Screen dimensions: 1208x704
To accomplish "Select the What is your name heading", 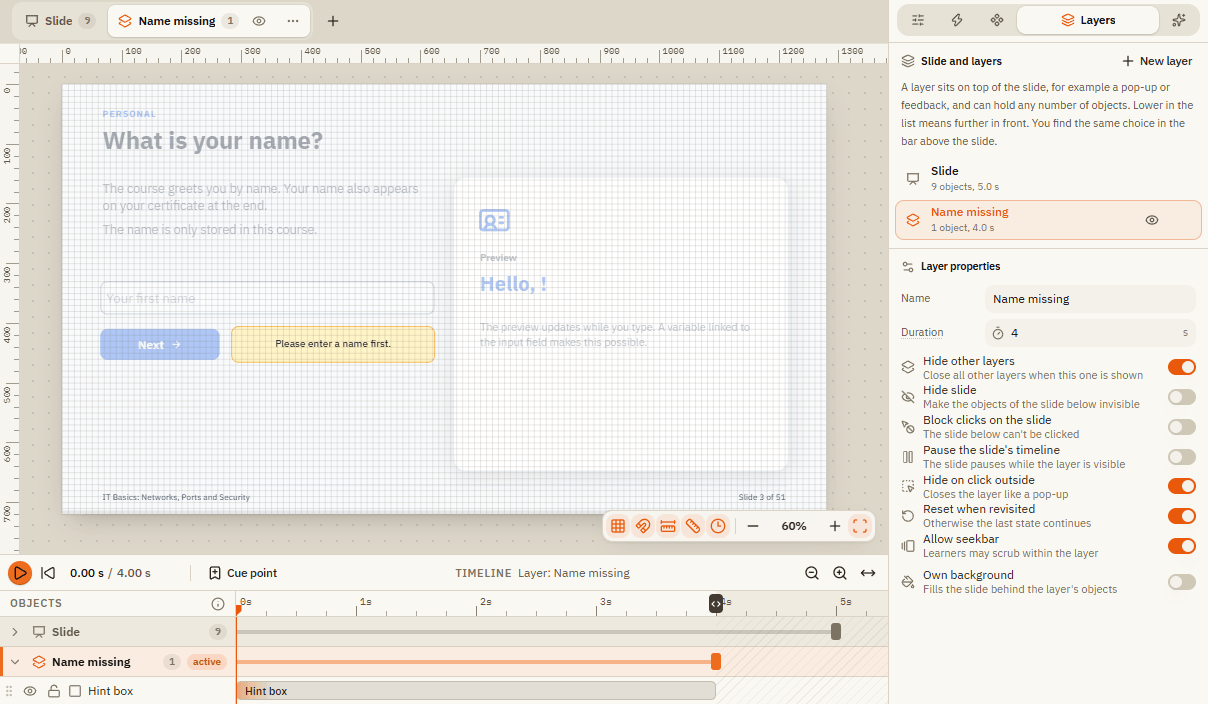I will tap(213, 141).
